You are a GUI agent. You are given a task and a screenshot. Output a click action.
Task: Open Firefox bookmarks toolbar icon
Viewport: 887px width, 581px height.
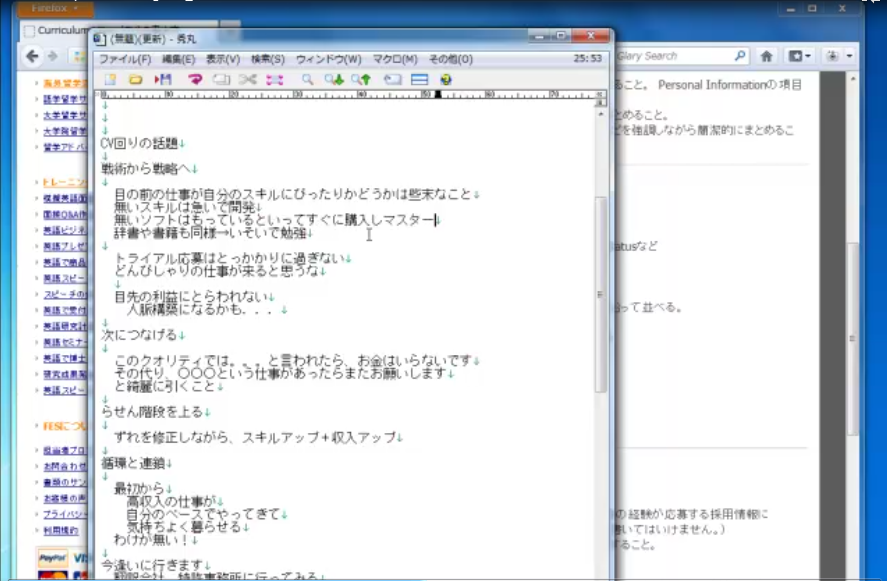coord(800,56)
